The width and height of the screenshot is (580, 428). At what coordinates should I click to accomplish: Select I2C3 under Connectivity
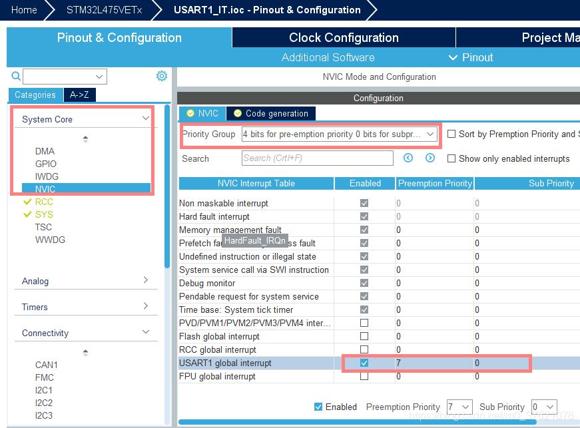point(44,415)
